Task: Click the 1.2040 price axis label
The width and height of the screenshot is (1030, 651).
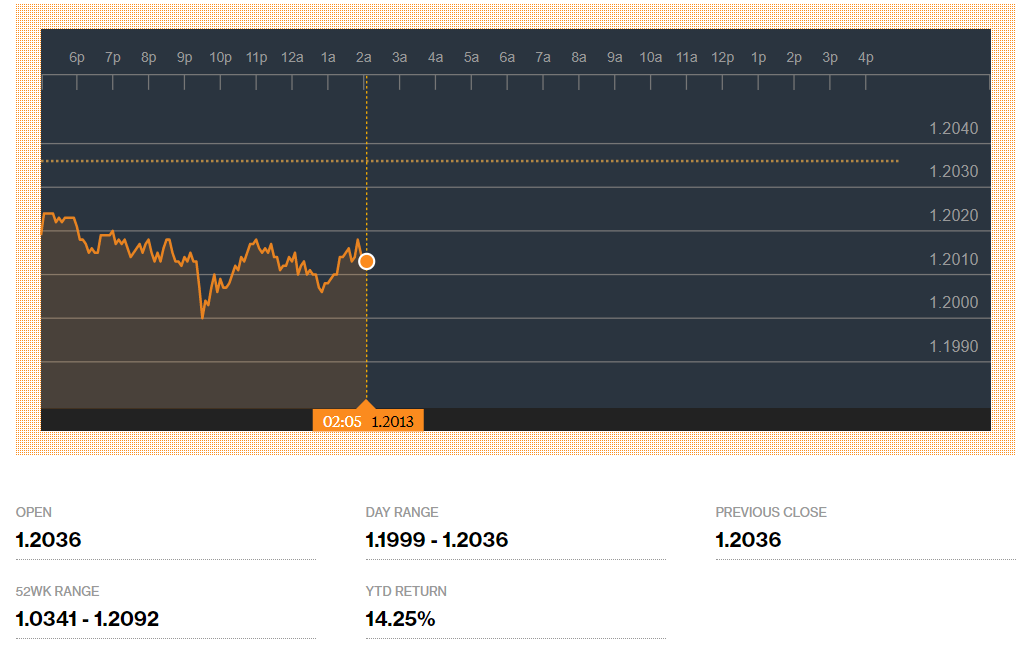Action: (953, 129)
